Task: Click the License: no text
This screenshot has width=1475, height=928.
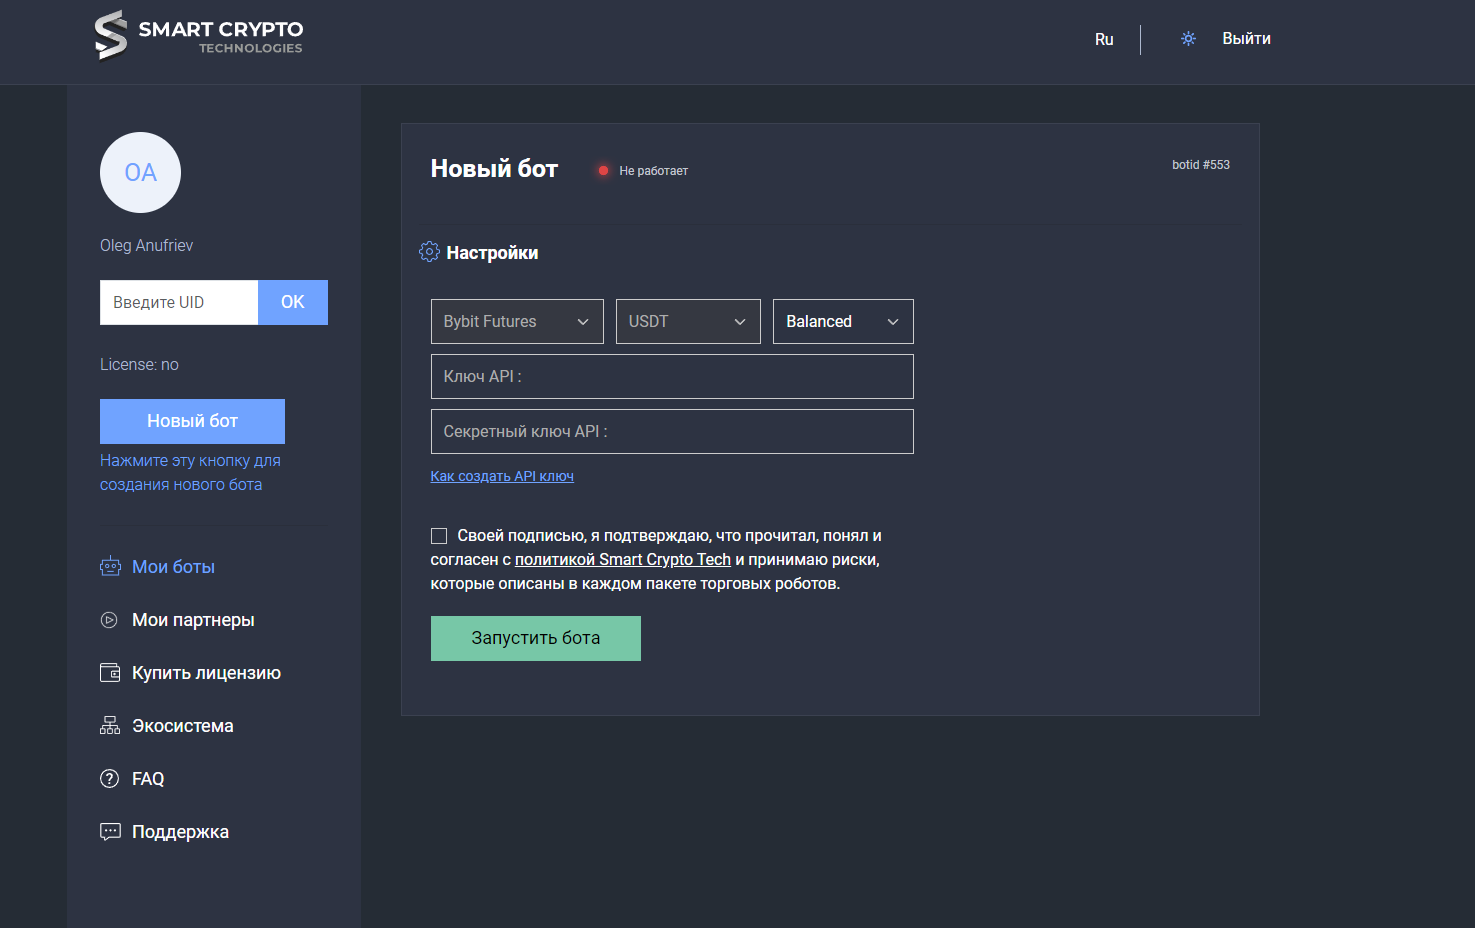Action: click(139, 365)
